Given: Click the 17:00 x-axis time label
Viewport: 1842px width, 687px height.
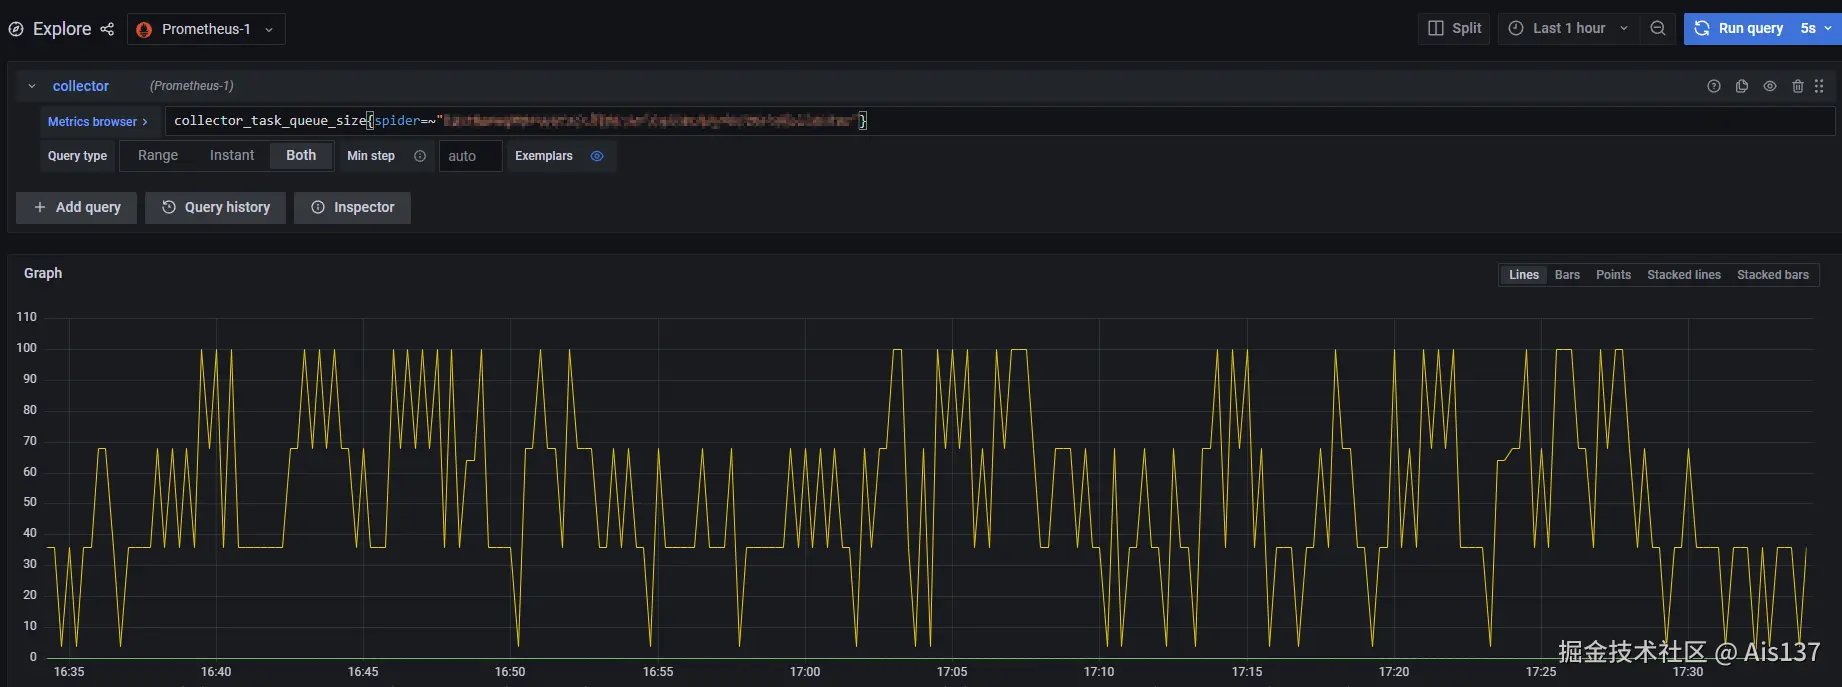Looking at the screenshot, I should 805,672.
